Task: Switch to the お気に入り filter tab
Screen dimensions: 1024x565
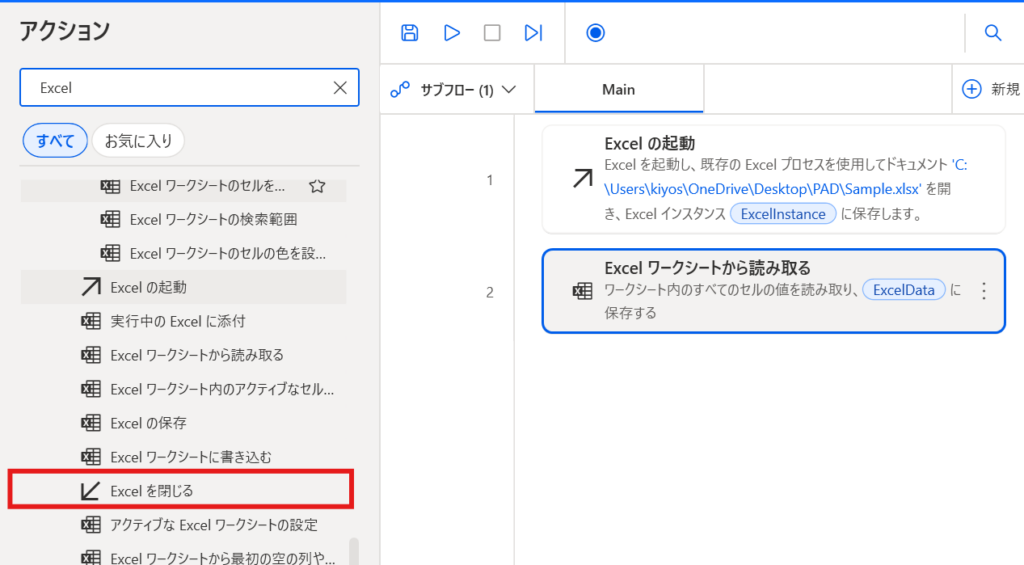Action: (138, 140)
